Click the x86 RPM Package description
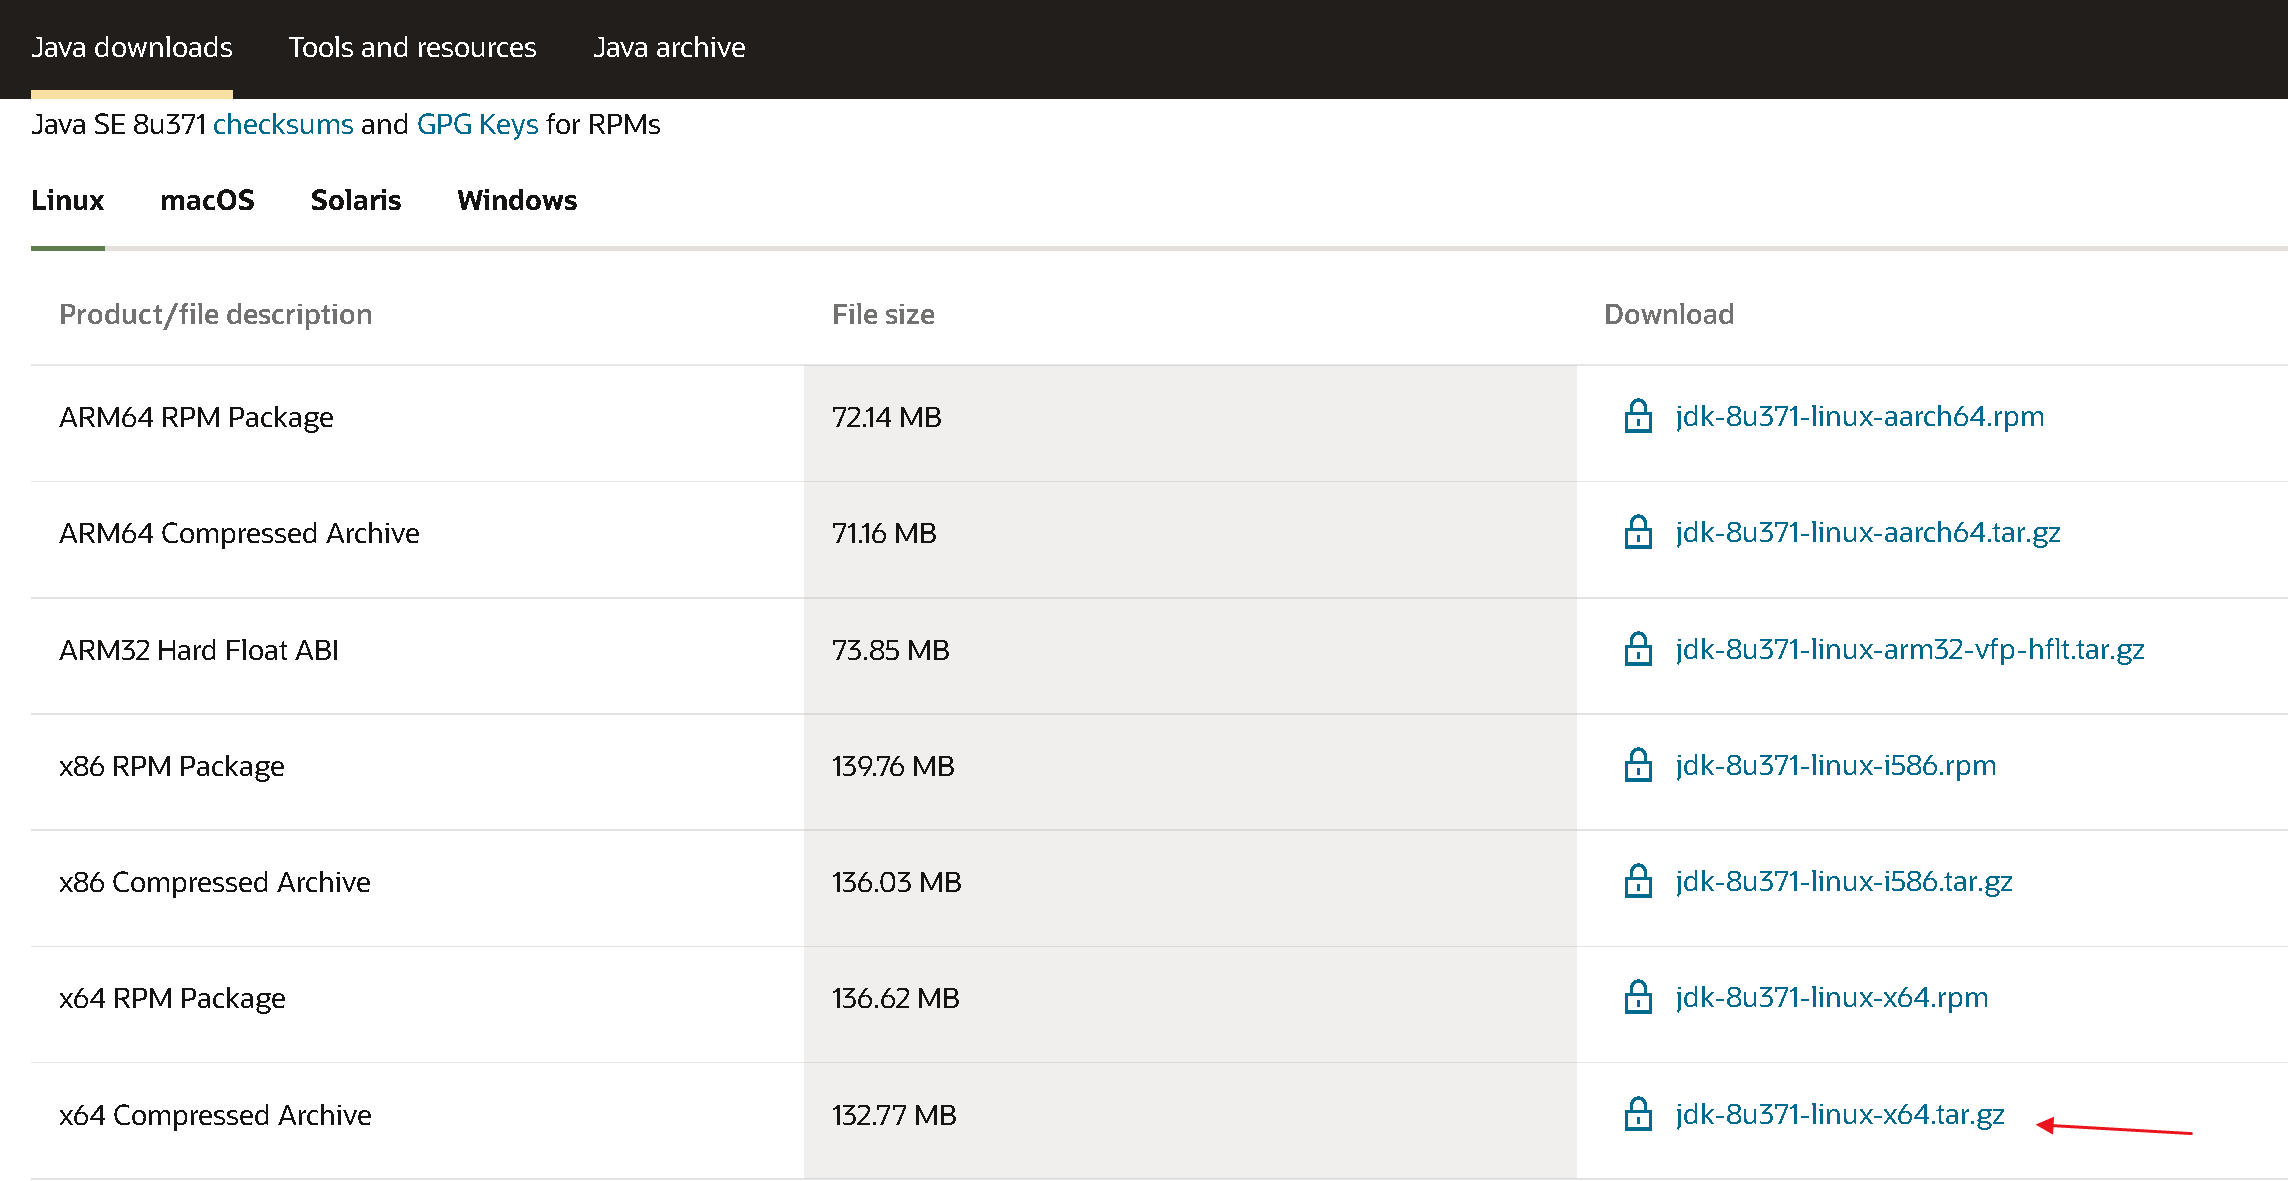Viewport: 2288px width, 1181px height. click(x=172, y=766)
